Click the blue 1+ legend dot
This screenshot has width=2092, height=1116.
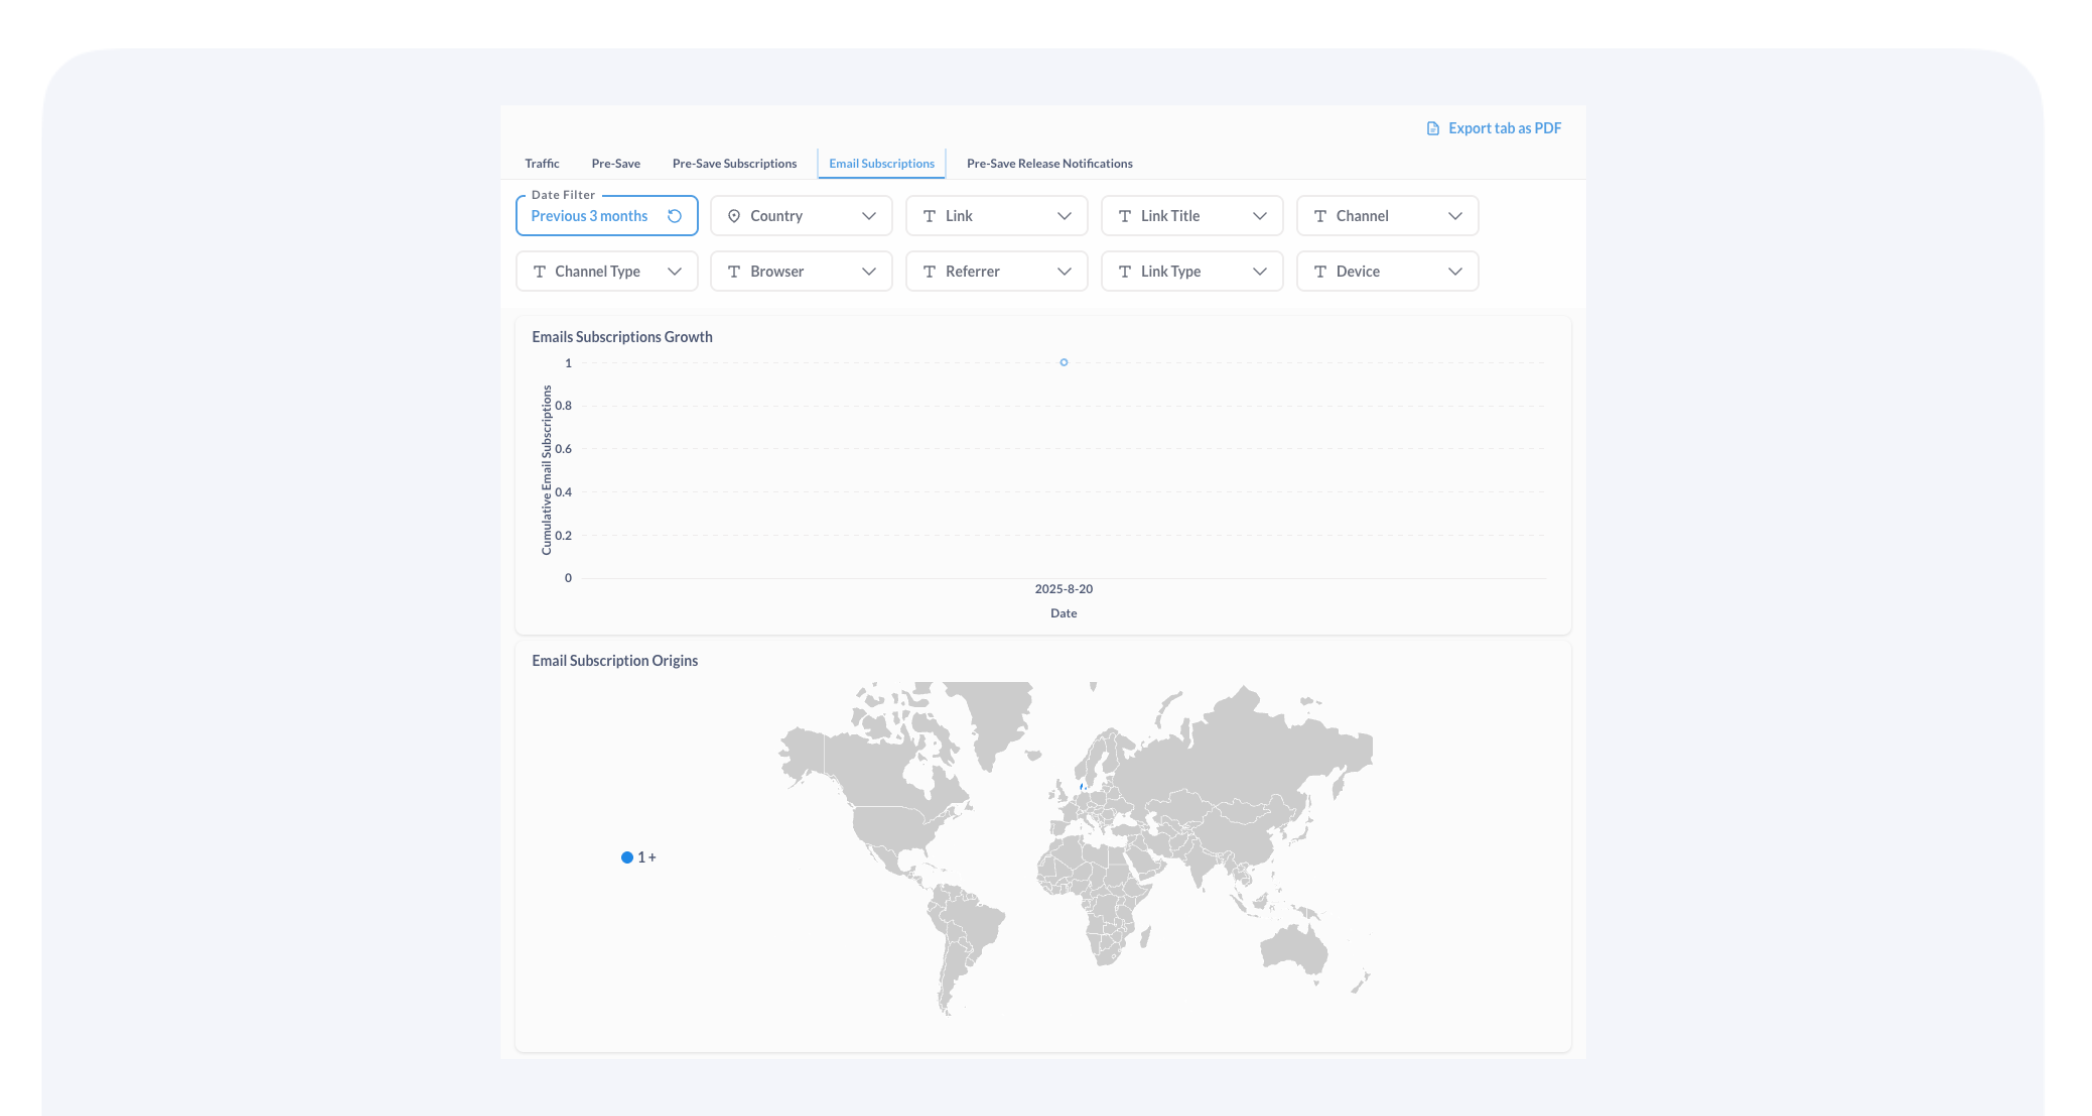pyautogui.click(x=627, y=857)
